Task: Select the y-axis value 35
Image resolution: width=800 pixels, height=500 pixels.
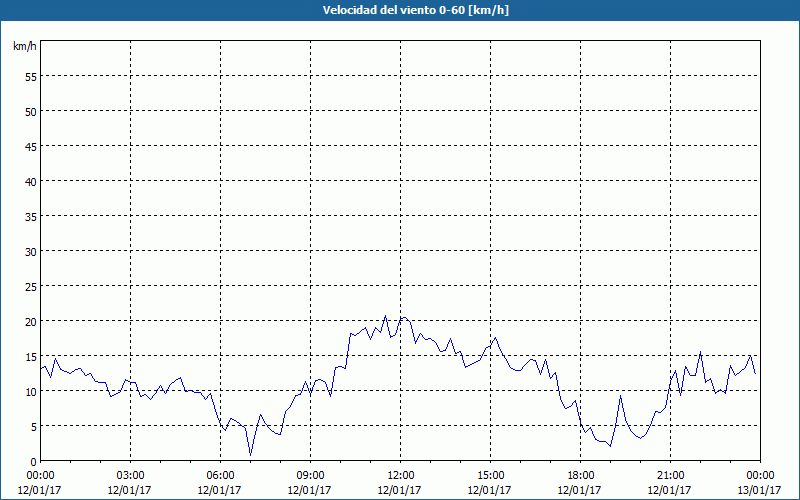Action: point(31,216)
